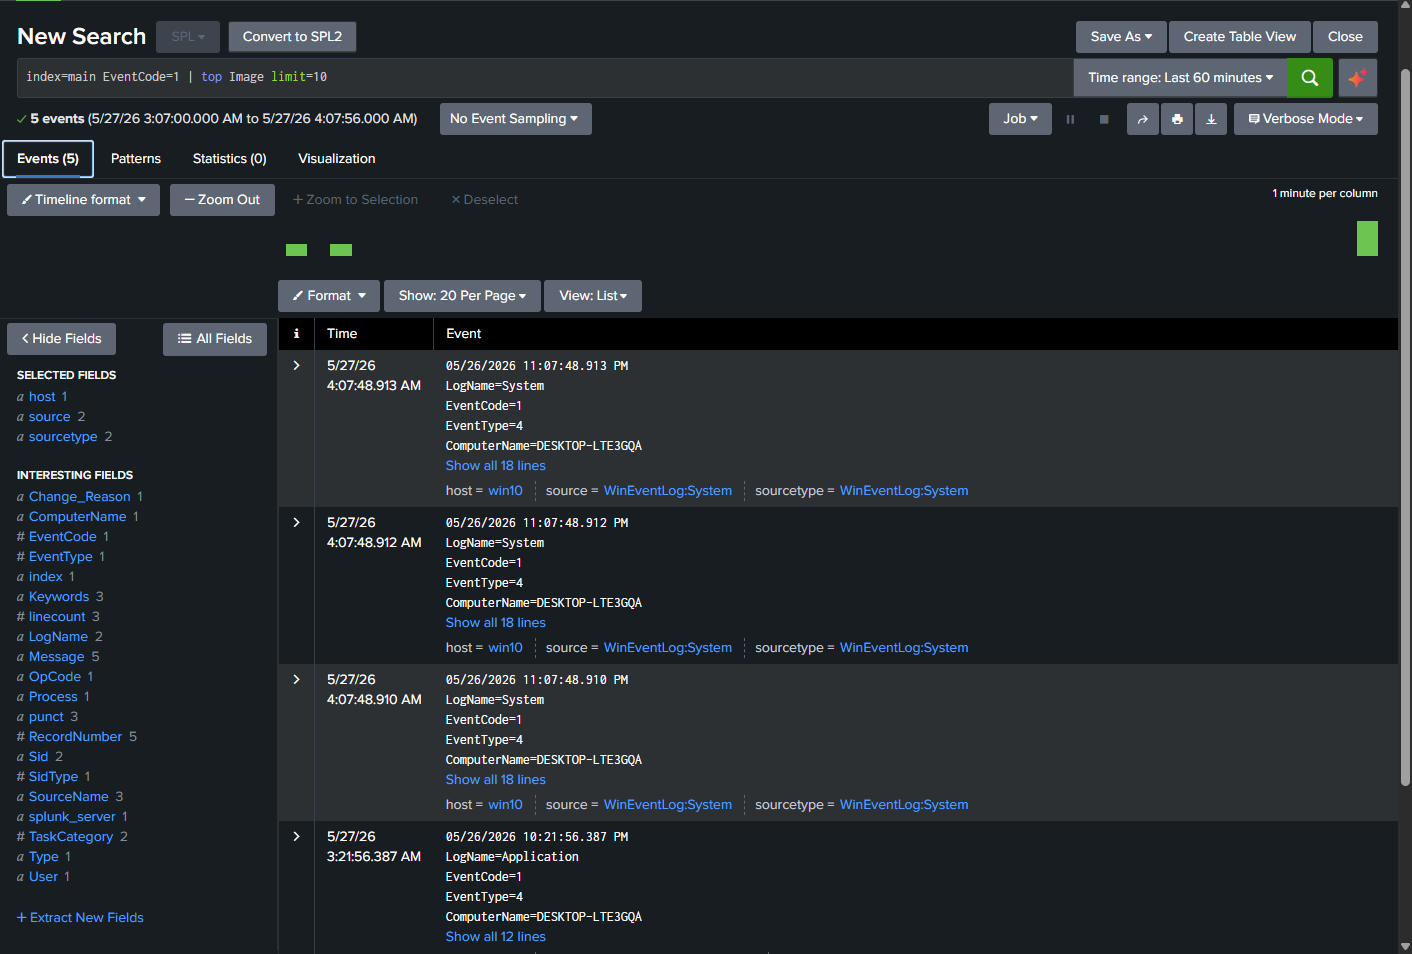Open the EventCode field
1412x954 pixels.
click(63, 537)
